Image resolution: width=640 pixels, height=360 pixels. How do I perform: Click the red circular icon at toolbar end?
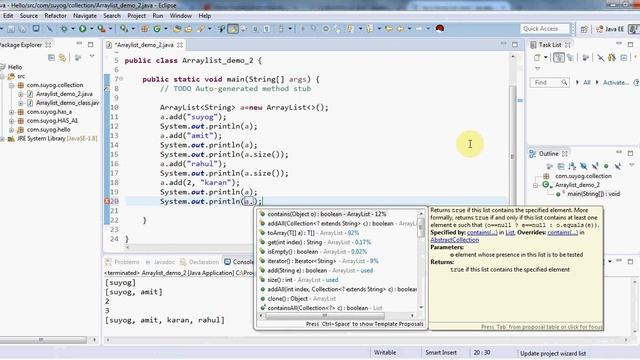pyautogui.click(x=440, y=29)
